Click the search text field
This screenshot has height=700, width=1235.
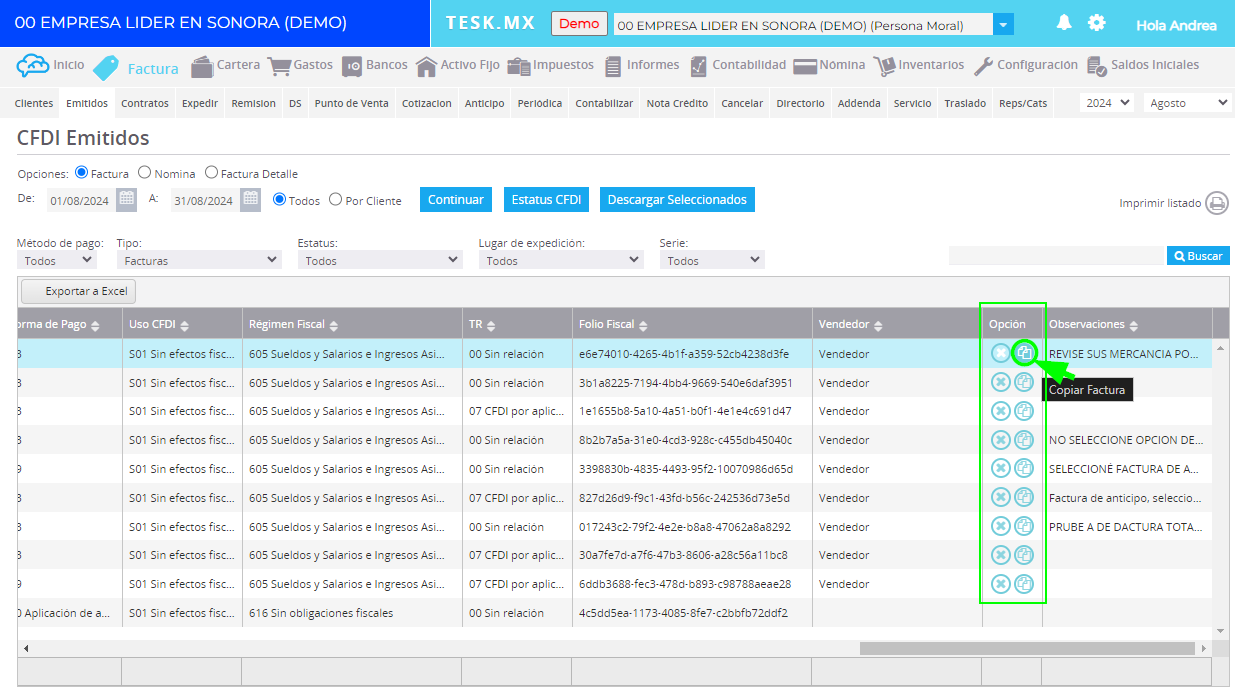tap(1056, 256)
